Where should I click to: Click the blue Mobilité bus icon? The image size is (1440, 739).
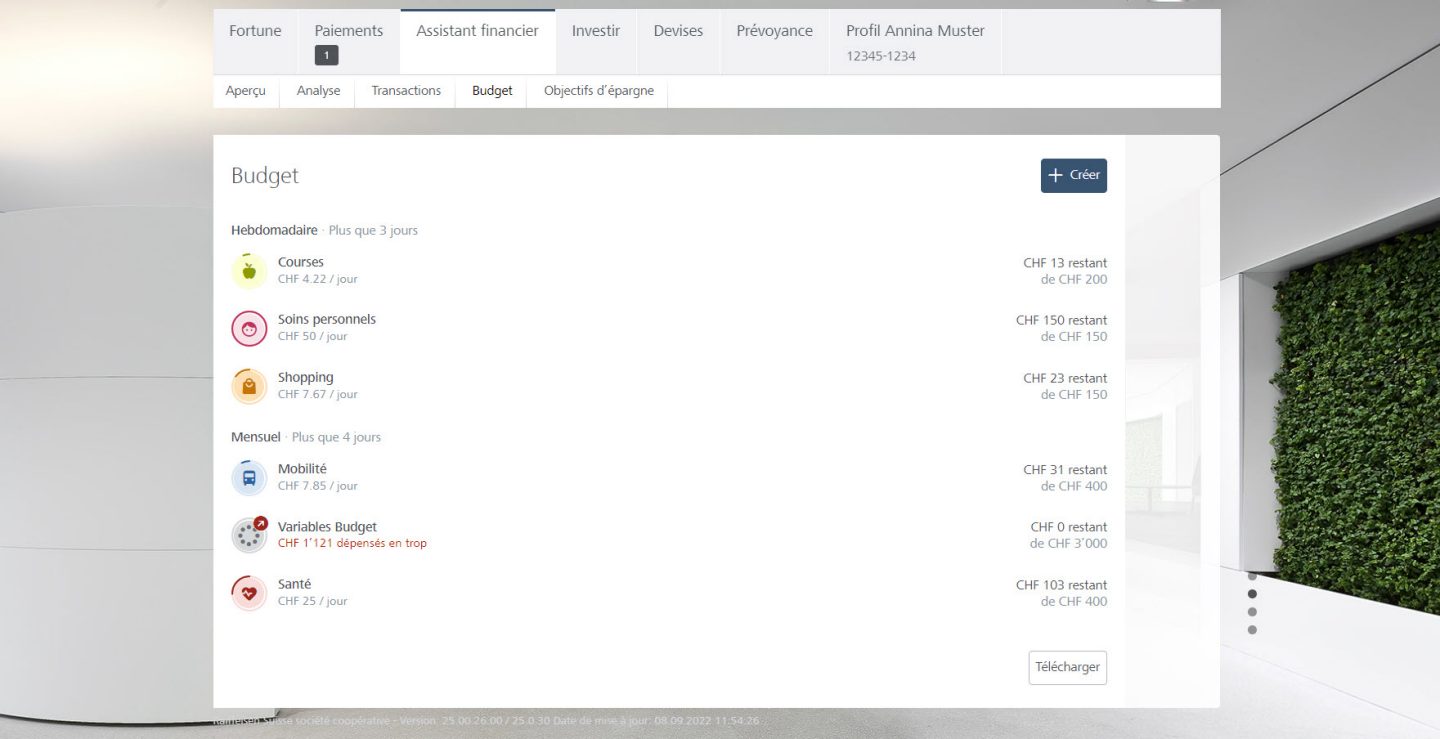pyautogui.click(x=249, y=477)
